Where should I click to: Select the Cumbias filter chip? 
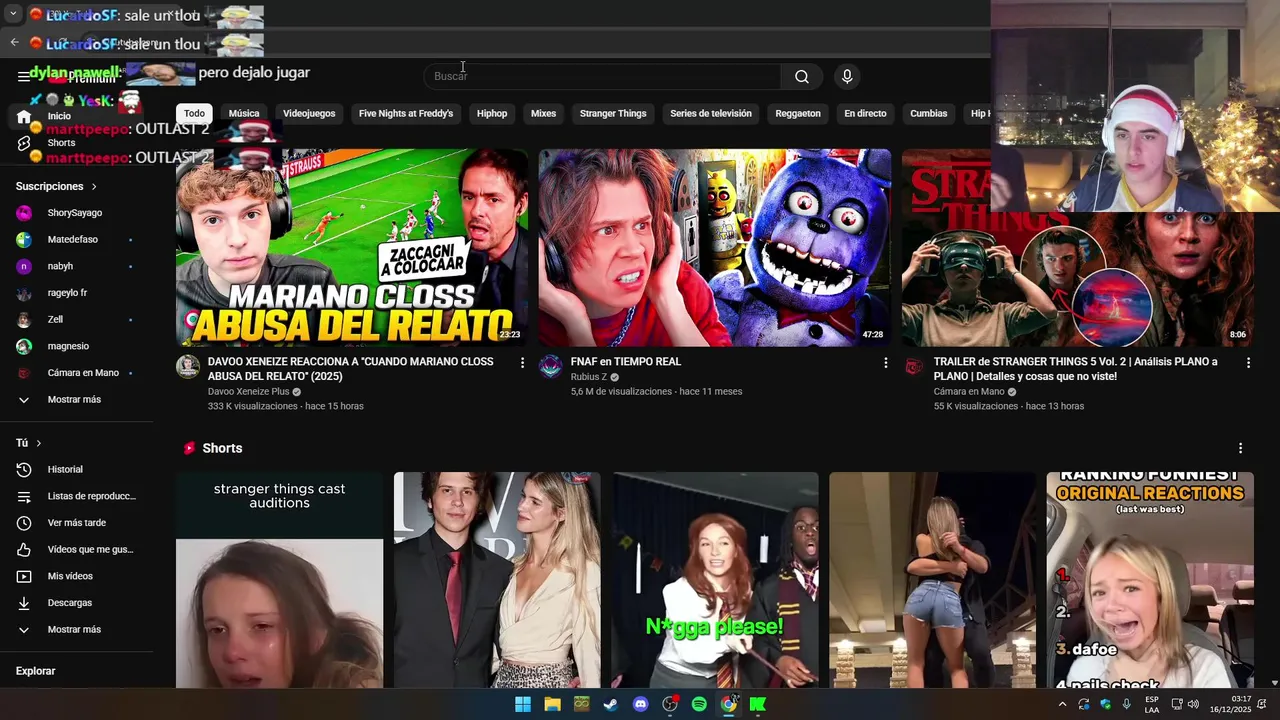coord(928,113)
